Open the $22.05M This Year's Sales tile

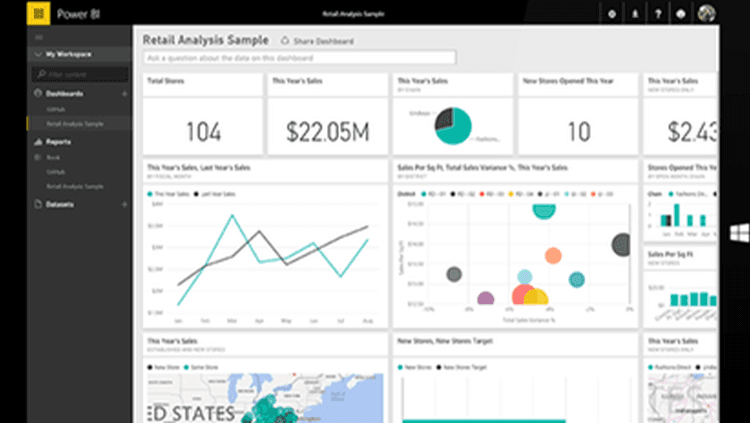328,114
